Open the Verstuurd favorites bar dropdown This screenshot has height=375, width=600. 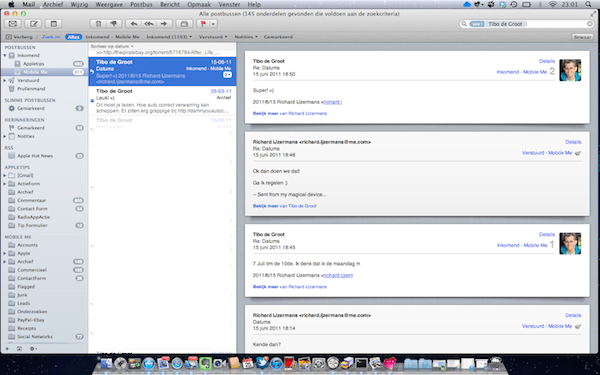213,37
